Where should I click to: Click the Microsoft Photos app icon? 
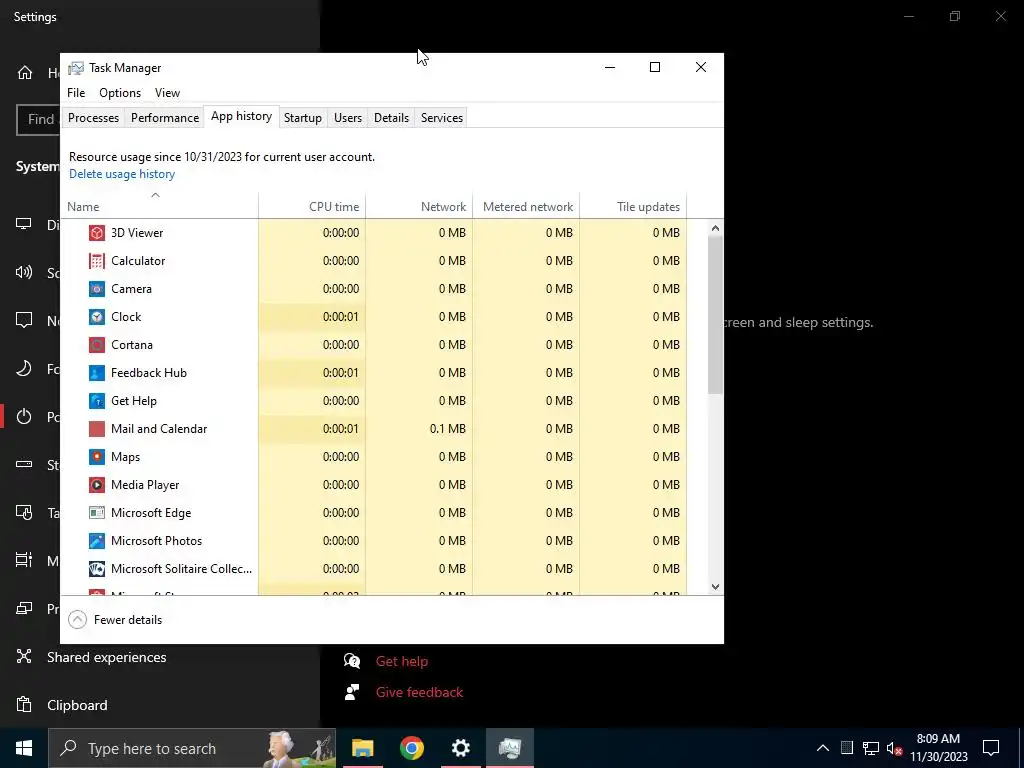pyautogui.click(x=97, y=541)
